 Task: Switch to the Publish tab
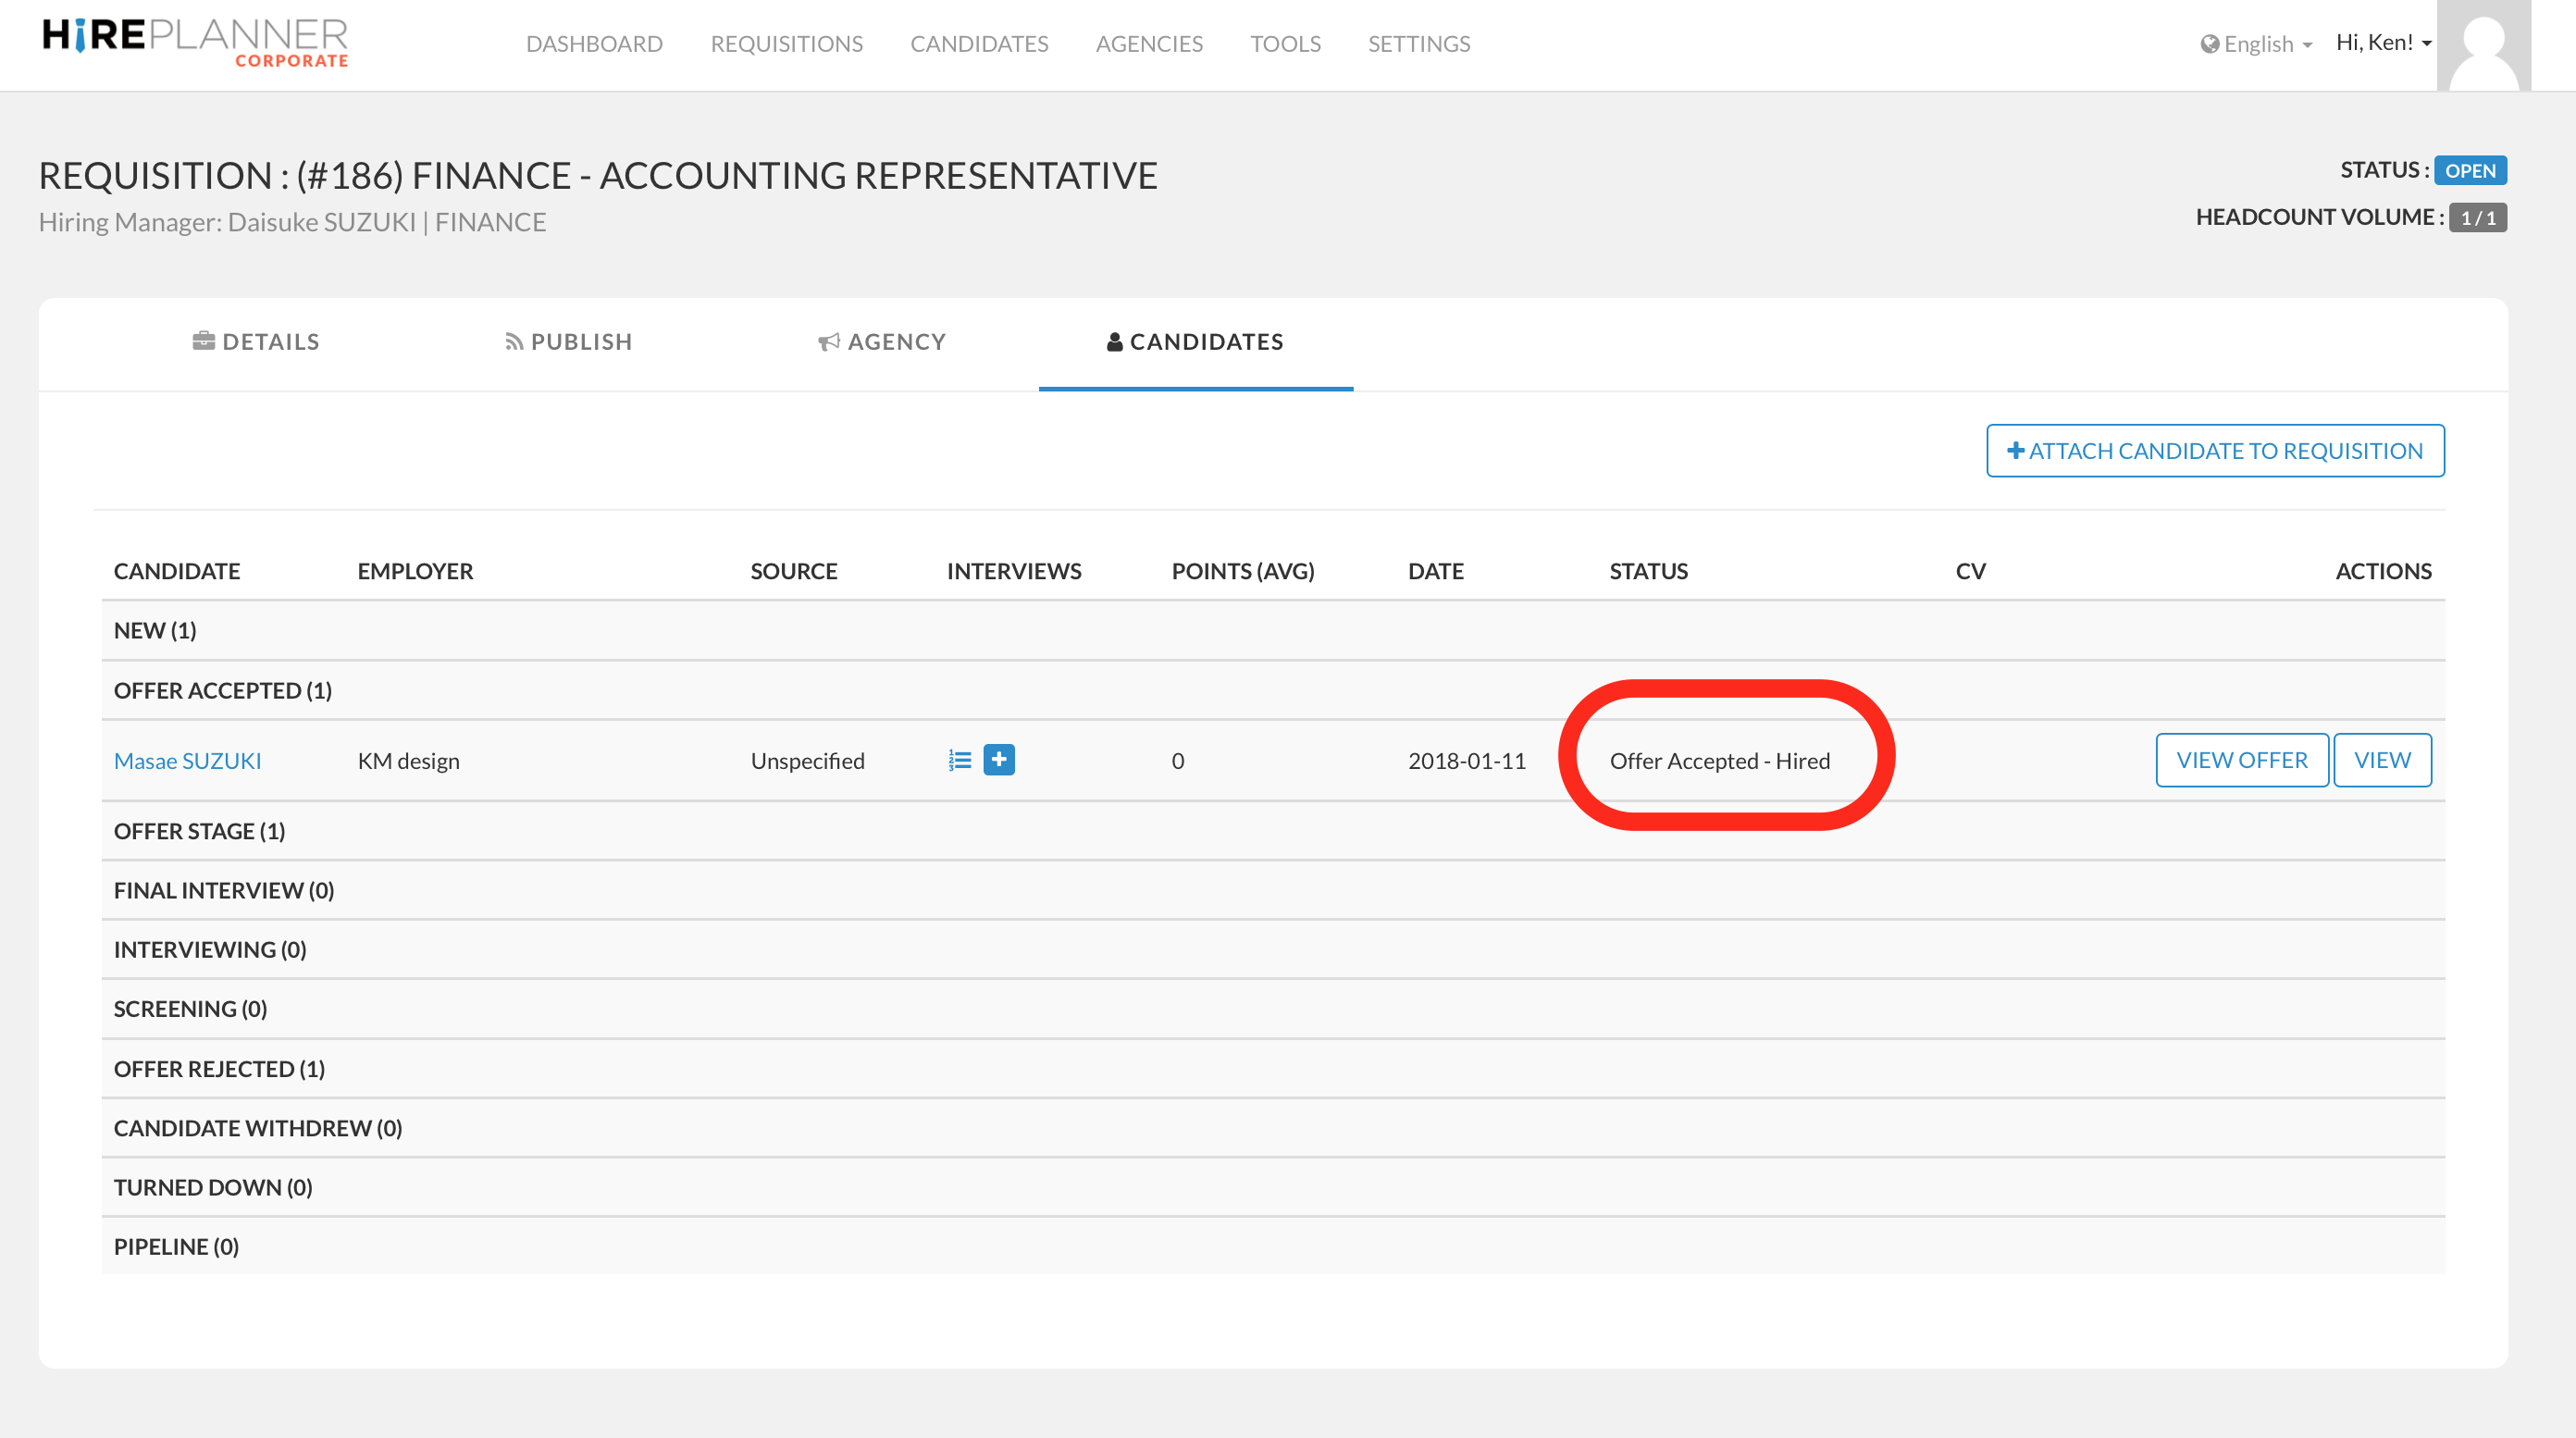pyautogui.click(x=568, y=342)
